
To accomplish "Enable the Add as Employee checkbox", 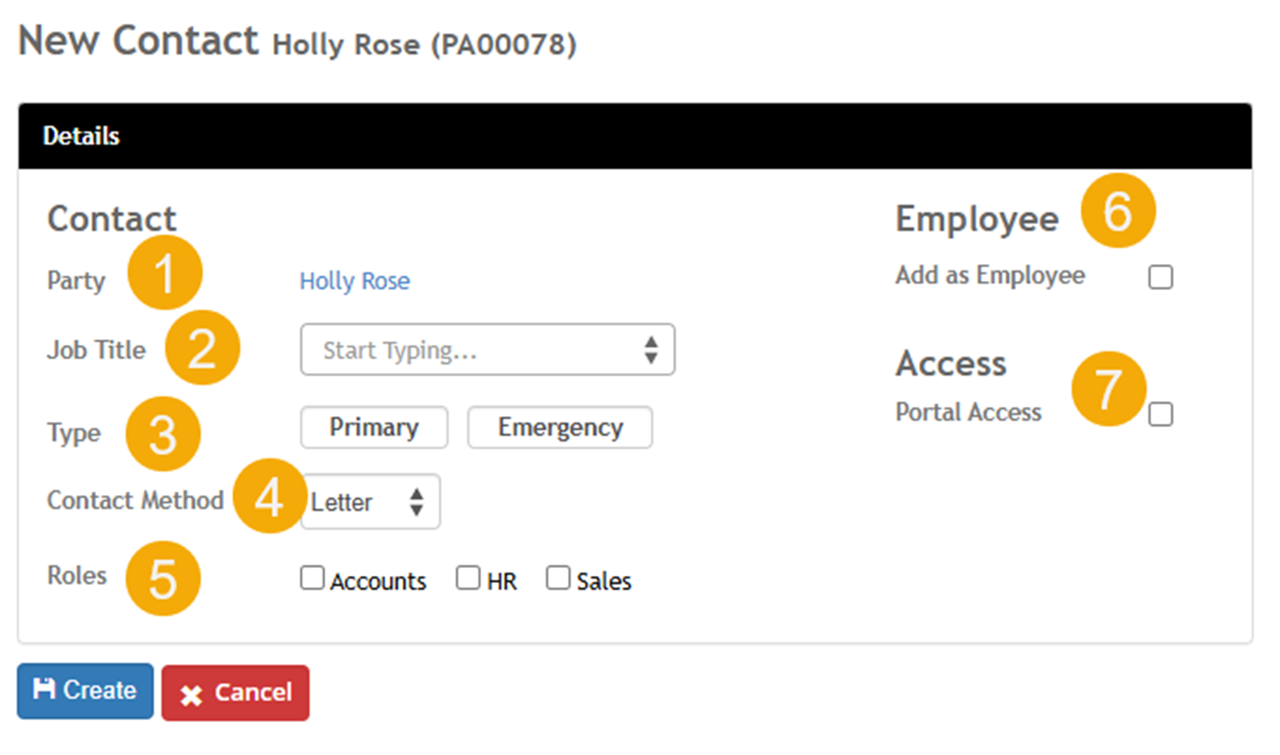I will 1161,277.
